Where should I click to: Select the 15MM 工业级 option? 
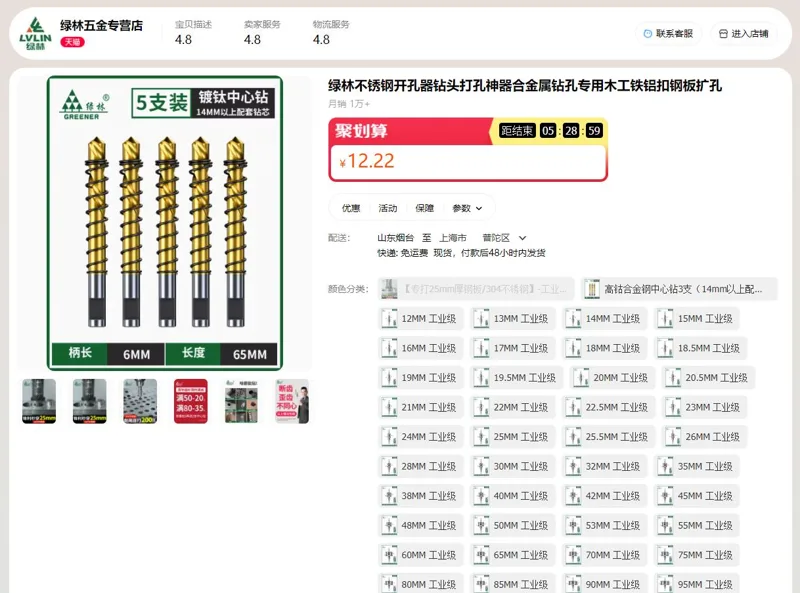(x=696, y=318)
